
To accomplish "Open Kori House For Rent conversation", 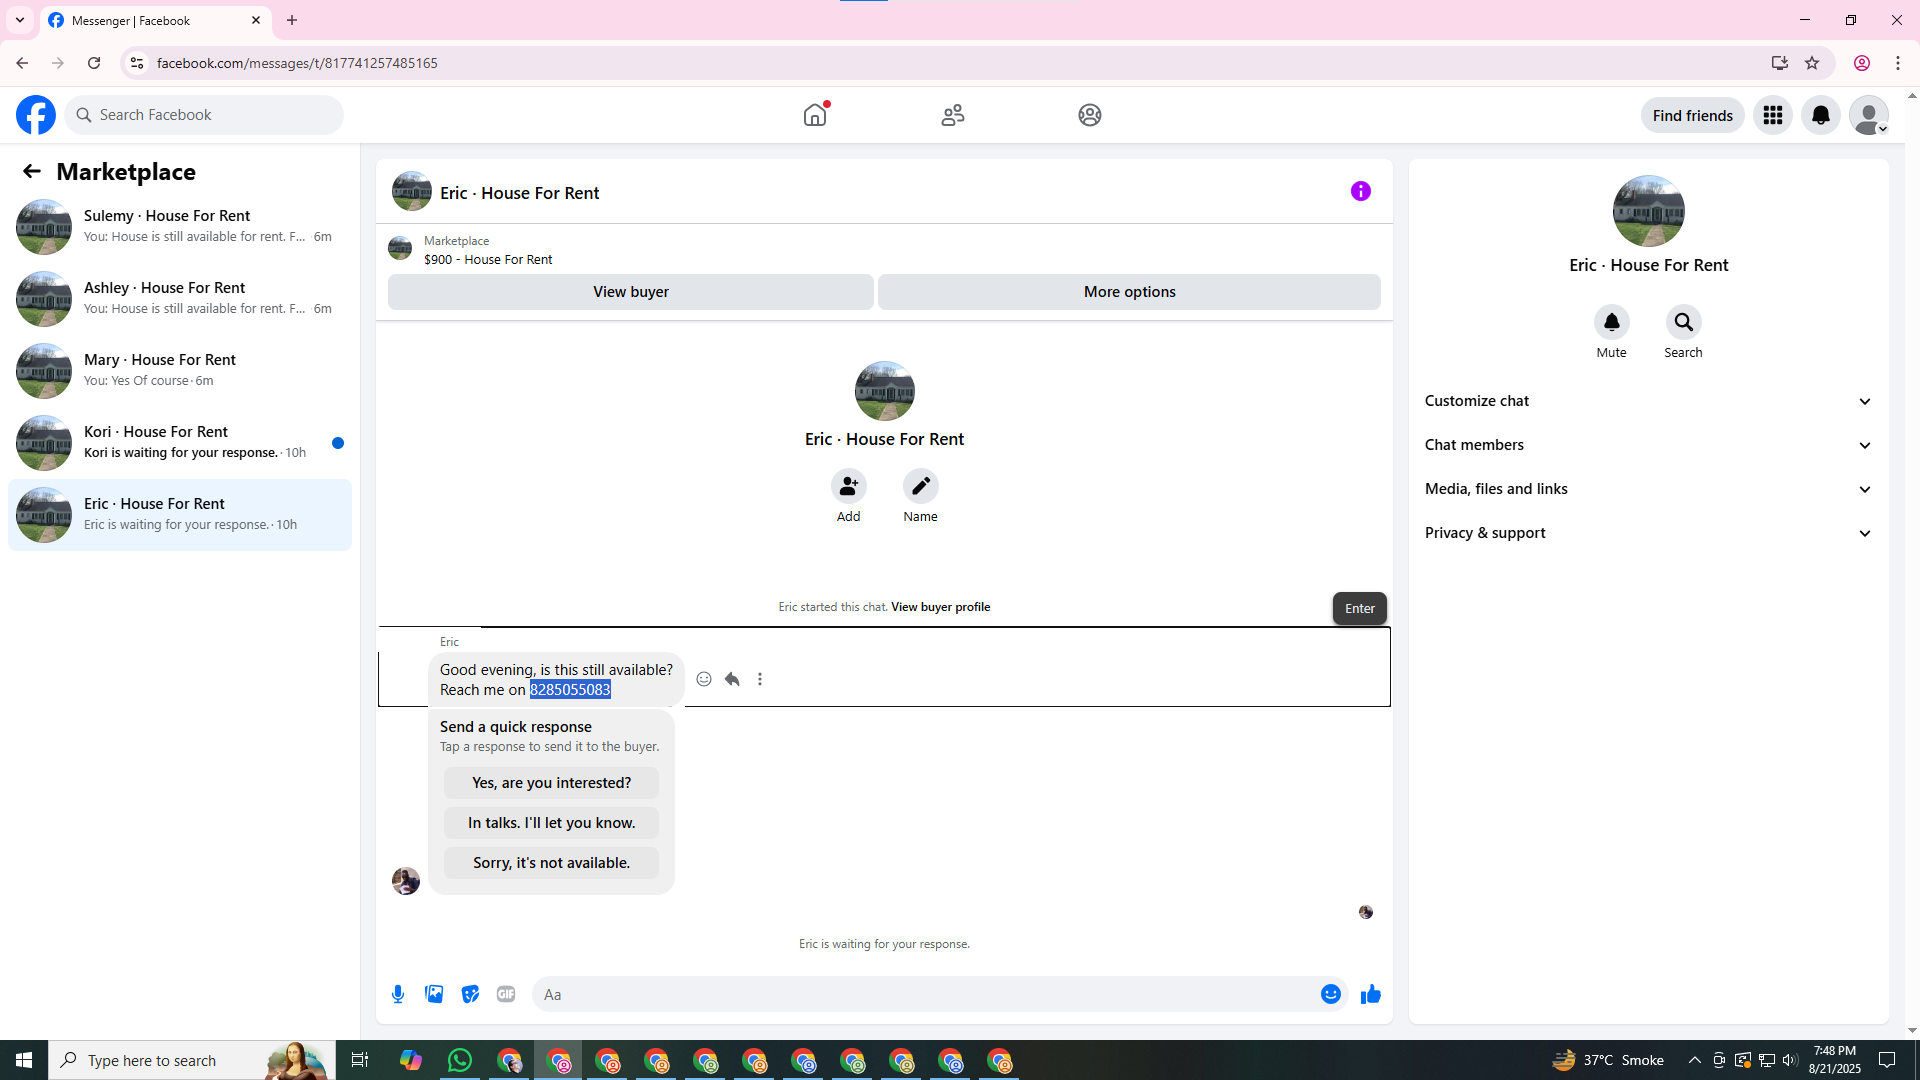I will (180, 442).
